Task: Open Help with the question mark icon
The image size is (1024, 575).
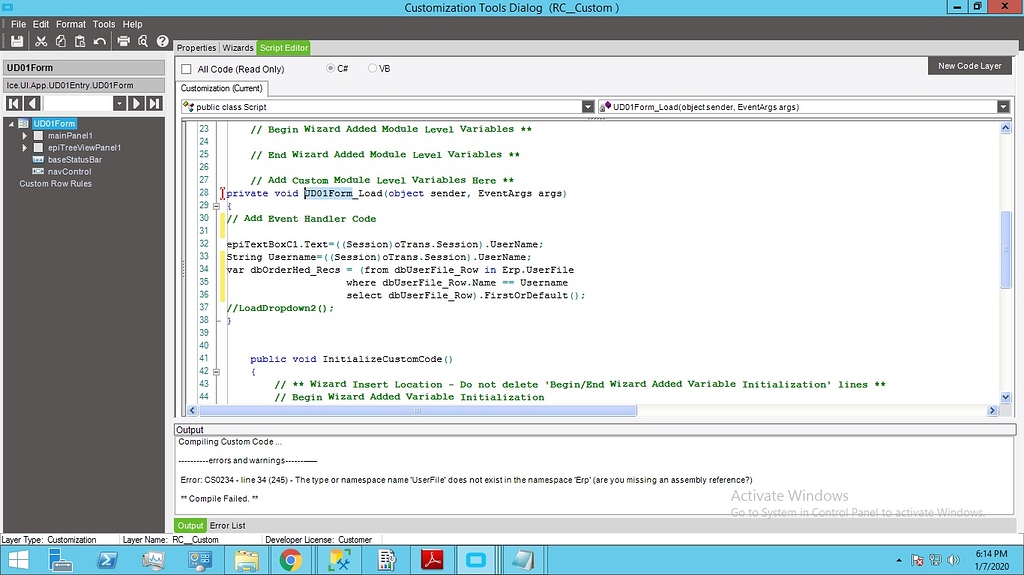Action: coord(163,41)
